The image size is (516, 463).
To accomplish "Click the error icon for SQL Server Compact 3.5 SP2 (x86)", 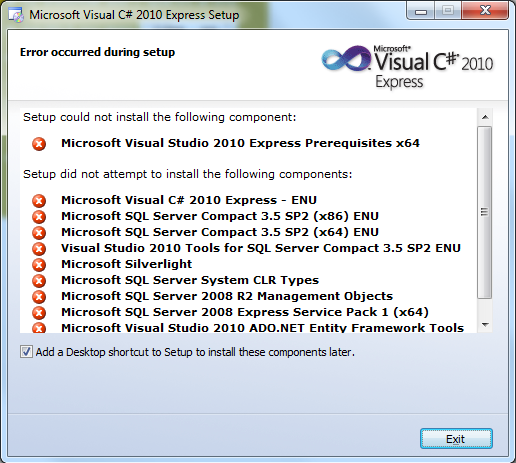I will (x=39, y=217).
